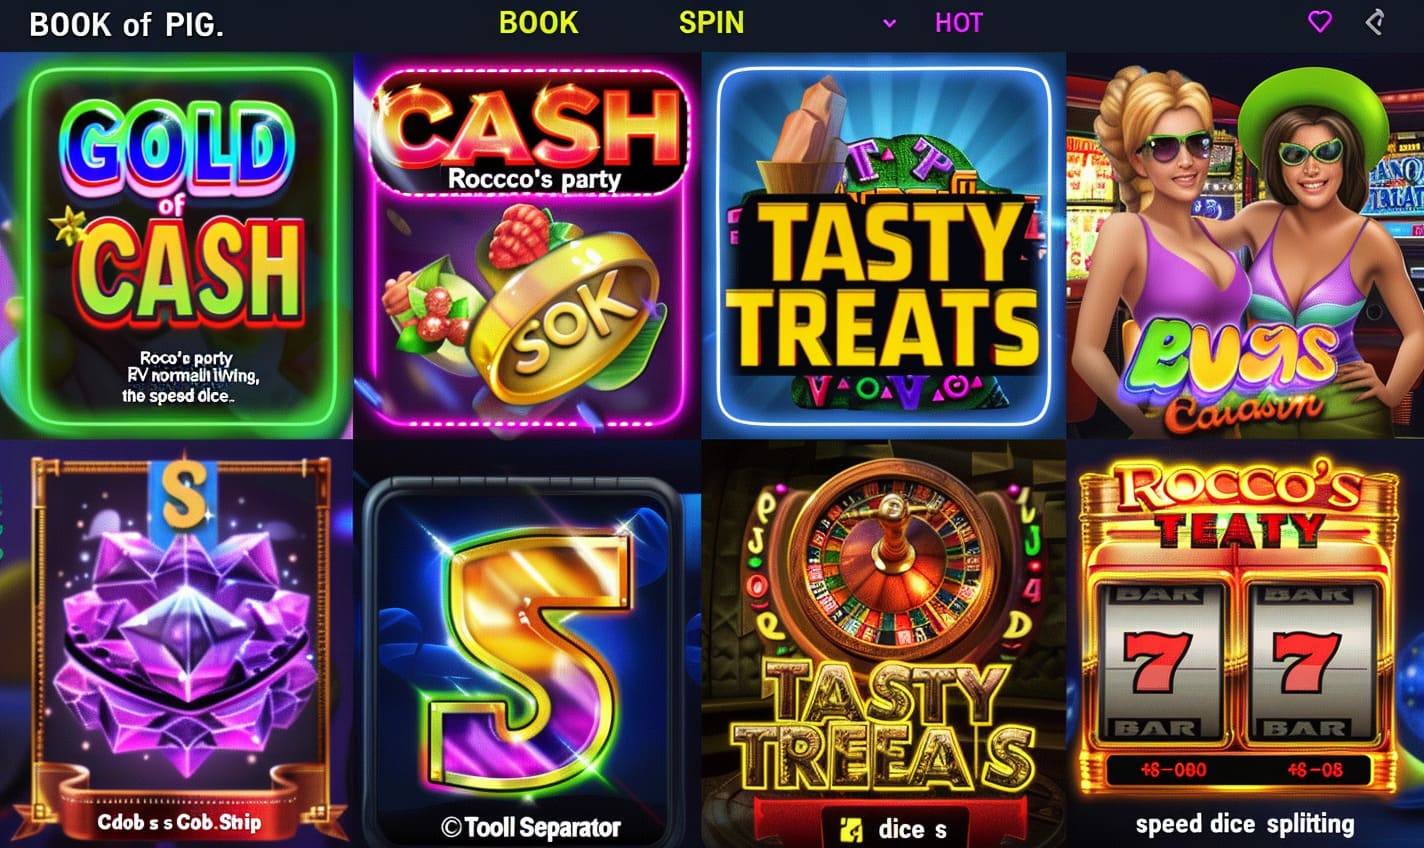The image size is (1424, 848).
Task: Switch to the BOOK tab
Action: 539,23
